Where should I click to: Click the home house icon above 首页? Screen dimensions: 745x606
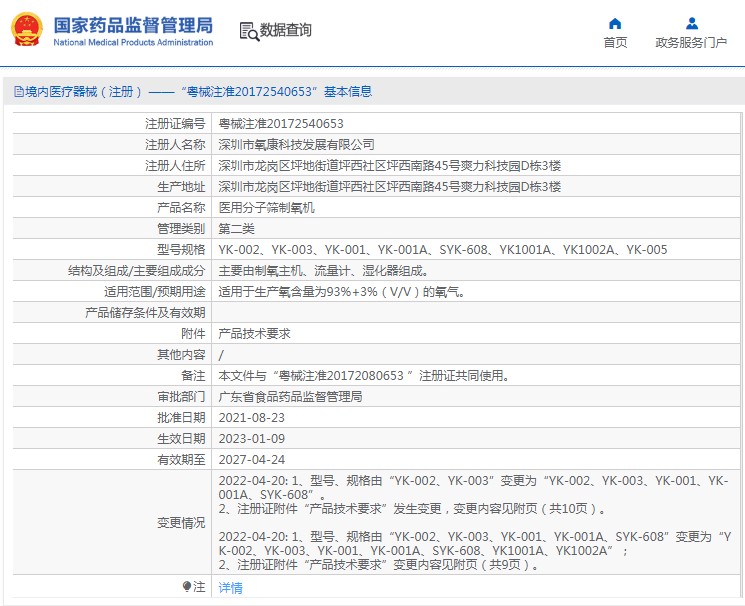click(x=615, y=23)
